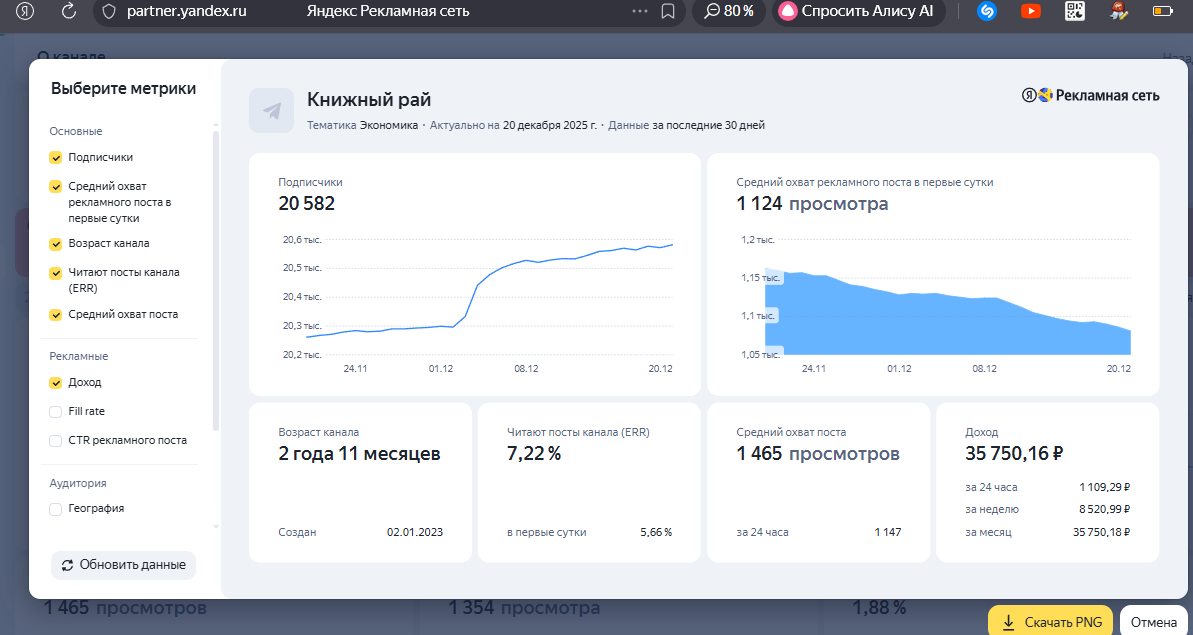Image resolution: width=1193 pixels, height=635 pixels.
Task: Download the report via Скачать PNG
Action: 1051,622
